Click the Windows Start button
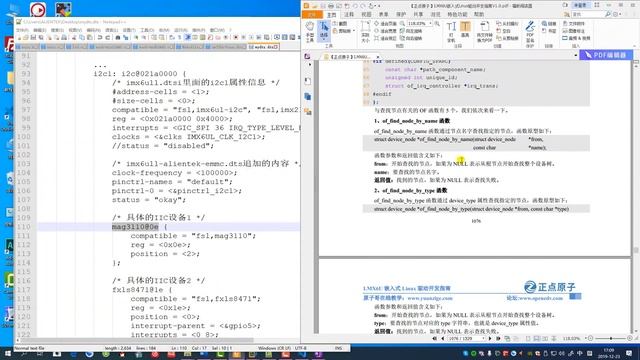The height and width of the screenshot is (360, 640). 7,353
